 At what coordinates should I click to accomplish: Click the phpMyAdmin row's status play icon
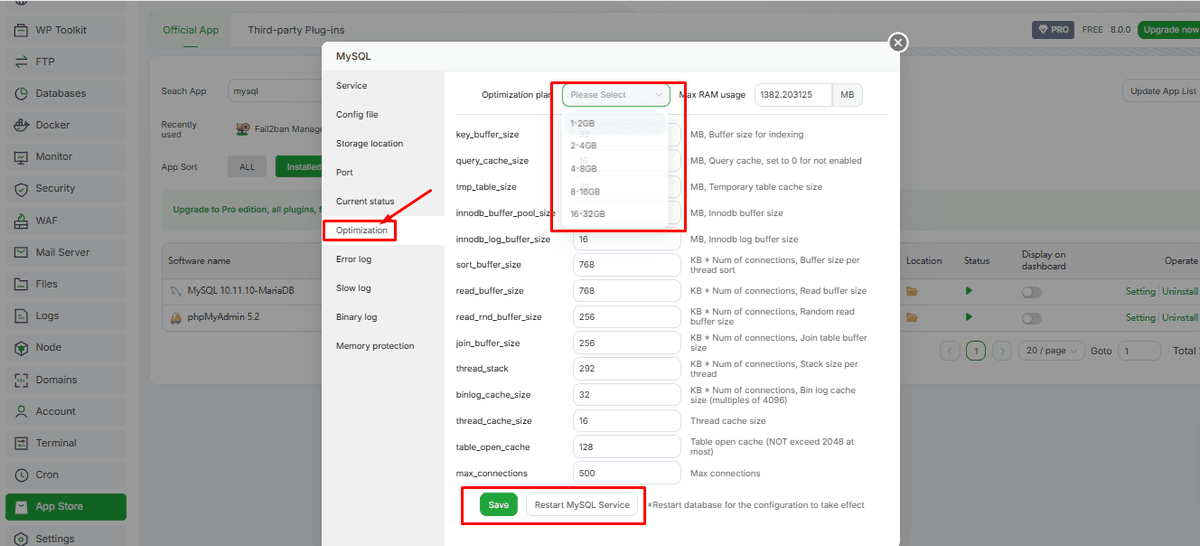(968, 317)
